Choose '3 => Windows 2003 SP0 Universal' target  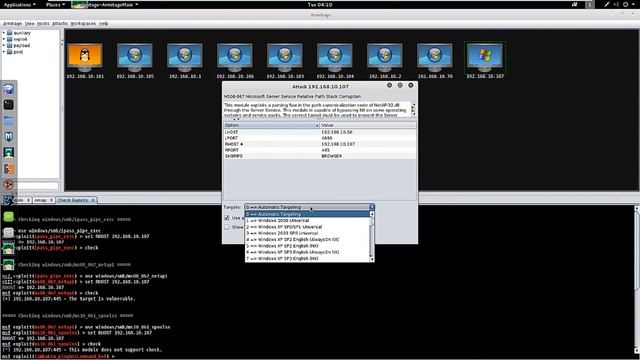pyautogui.click(x=307, y=233)
